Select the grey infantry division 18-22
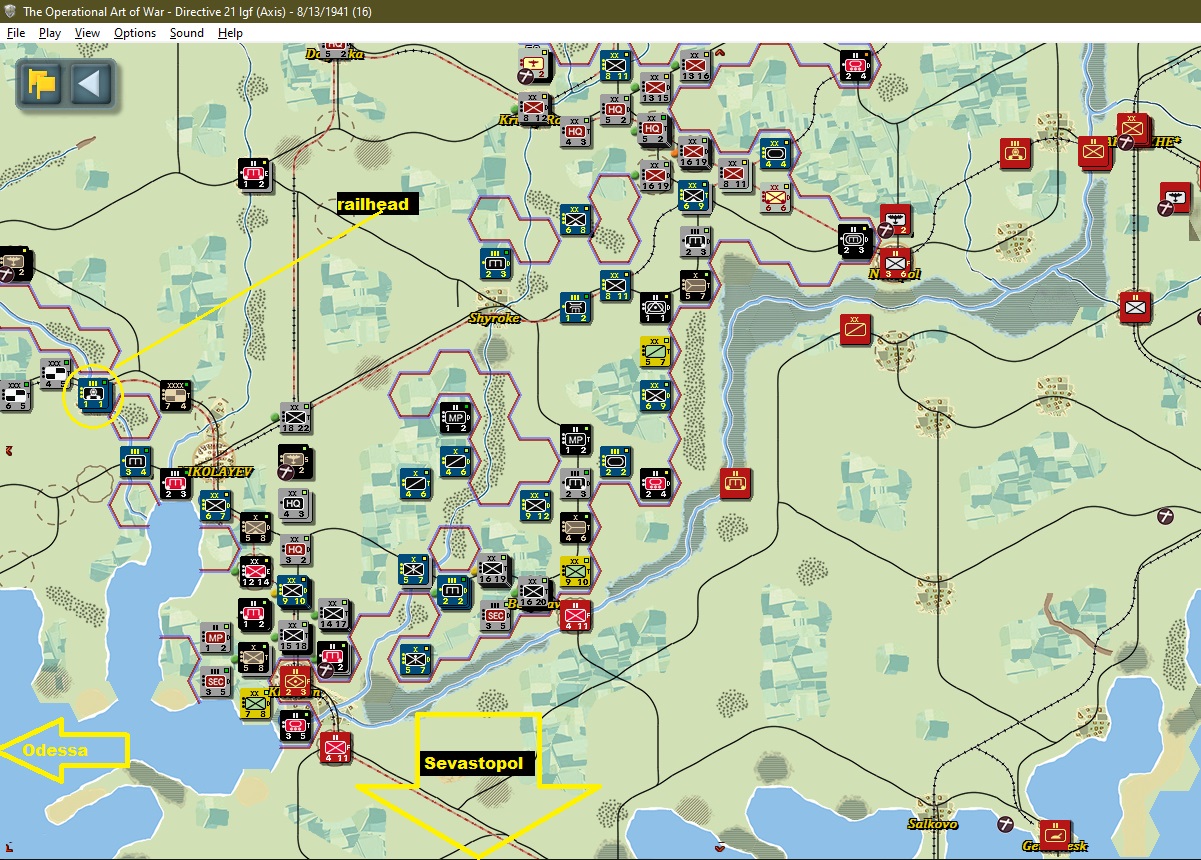Screen dimensions: 1201x860 pyautogui.click(x=295, y=417)
